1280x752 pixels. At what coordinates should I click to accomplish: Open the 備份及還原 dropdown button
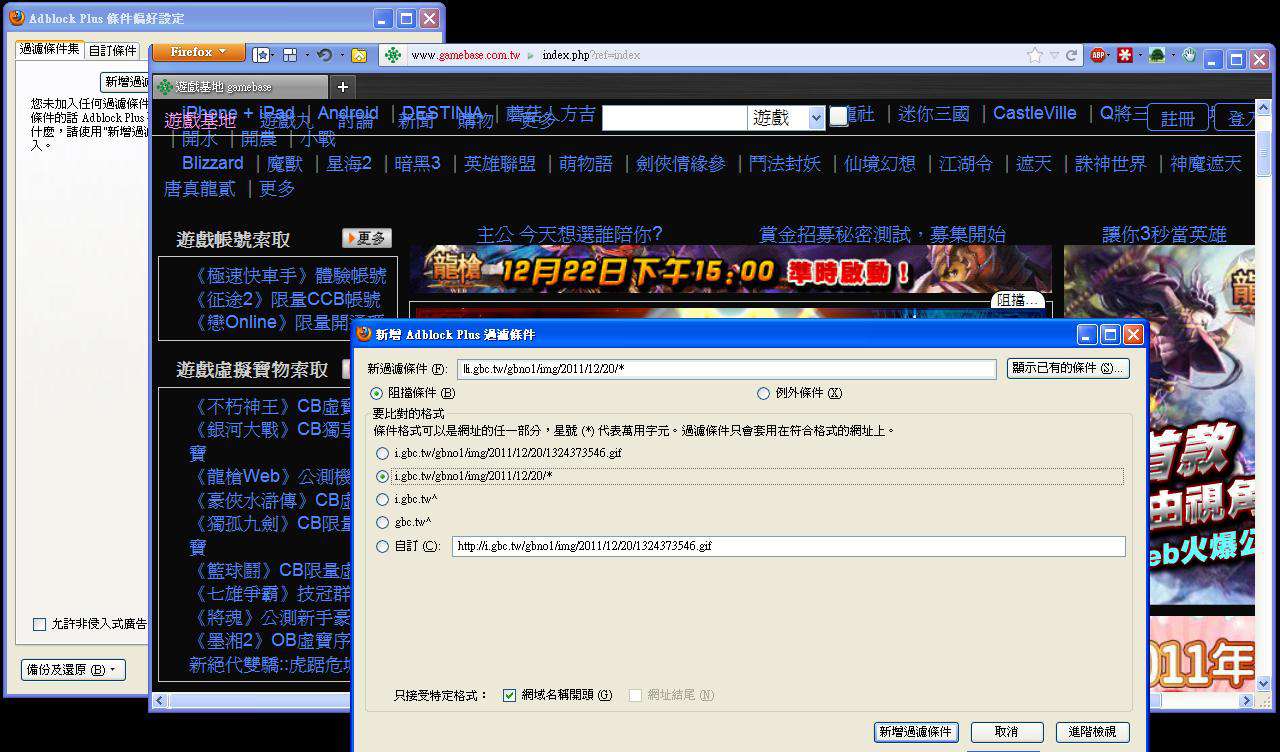73,669
